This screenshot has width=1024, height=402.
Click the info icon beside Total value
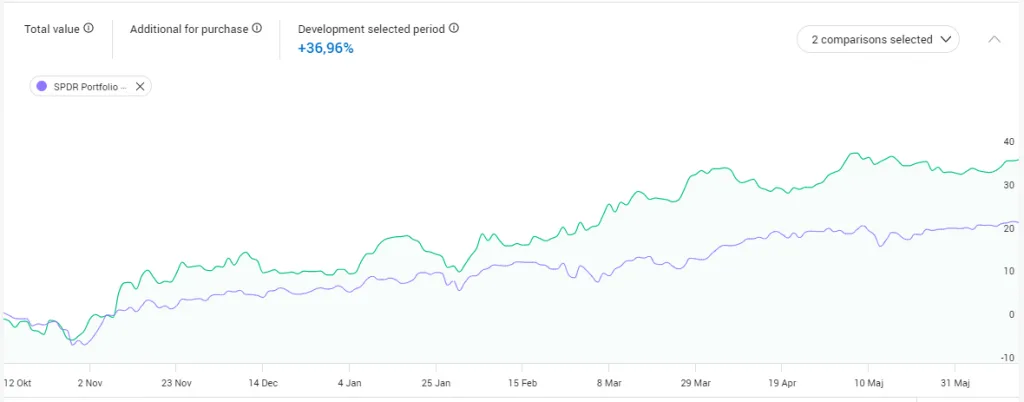click(x=89, y=29)
